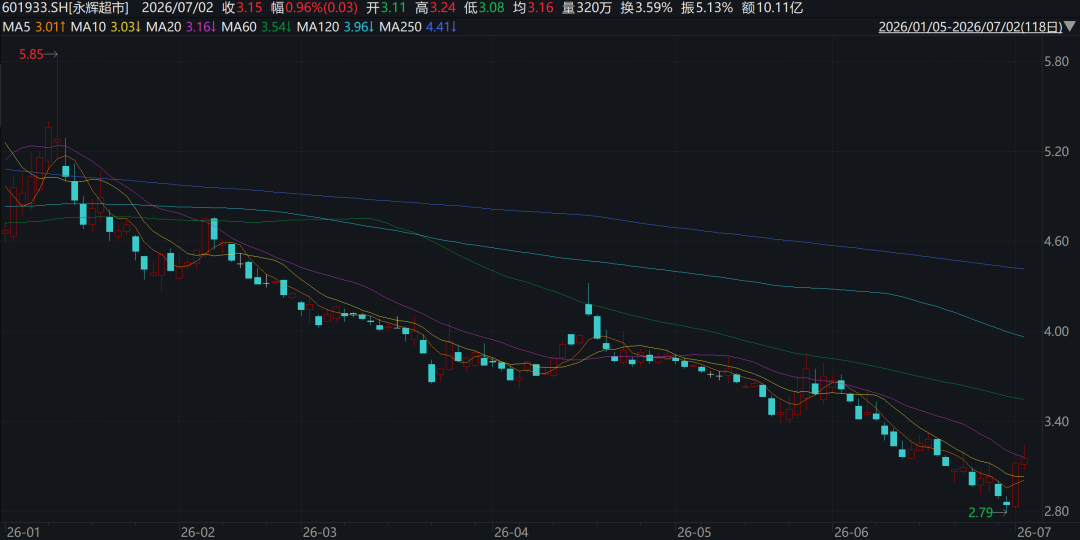
Task: Click the 2.79 period-low price marker
Action: point(981,512)
